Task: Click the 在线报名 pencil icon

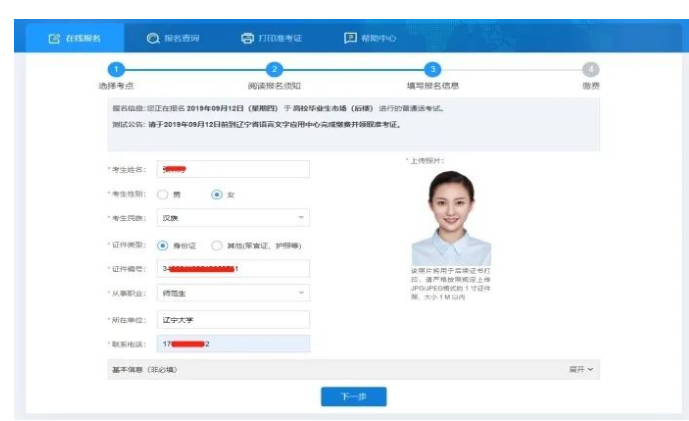Action: click(55, 38)
